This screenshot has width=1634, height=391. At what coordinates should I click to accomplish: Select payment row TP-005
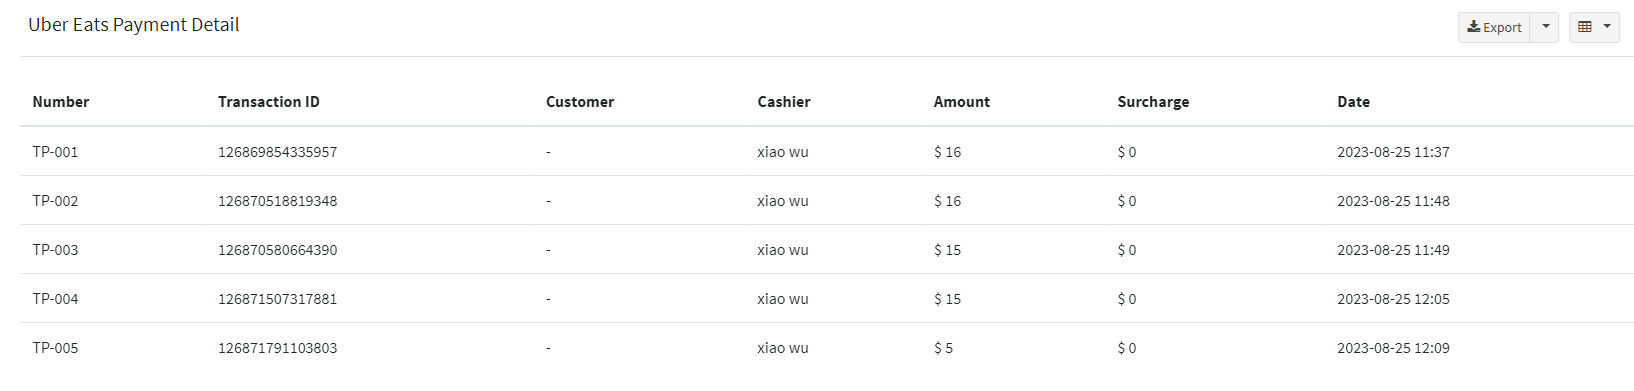click(x=827, y=348)
